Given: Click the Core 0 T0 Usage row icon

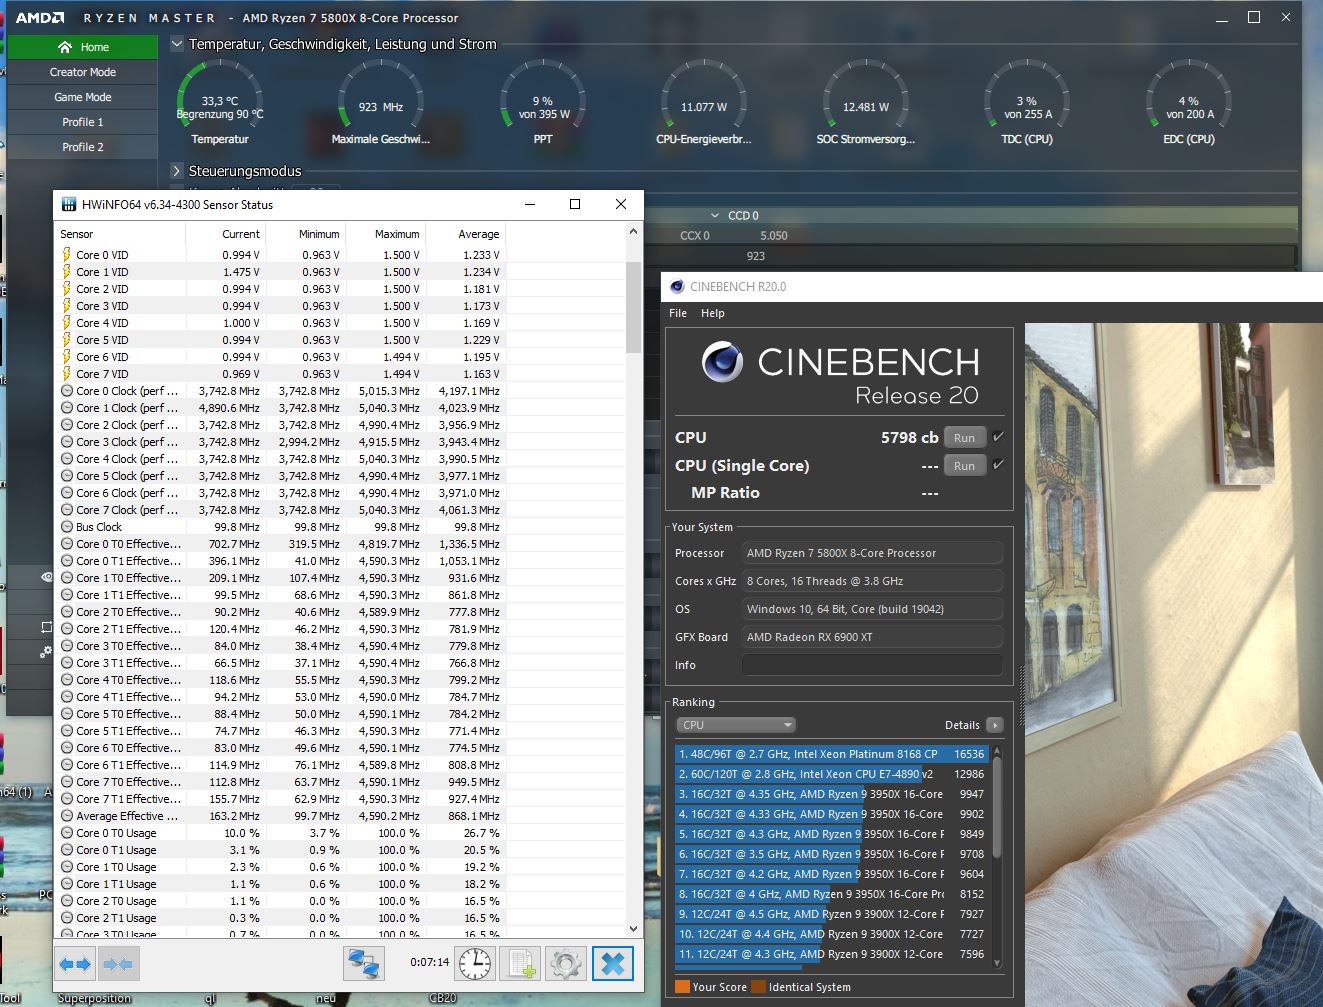Looking at the screenshot, I should pos(67,833).
